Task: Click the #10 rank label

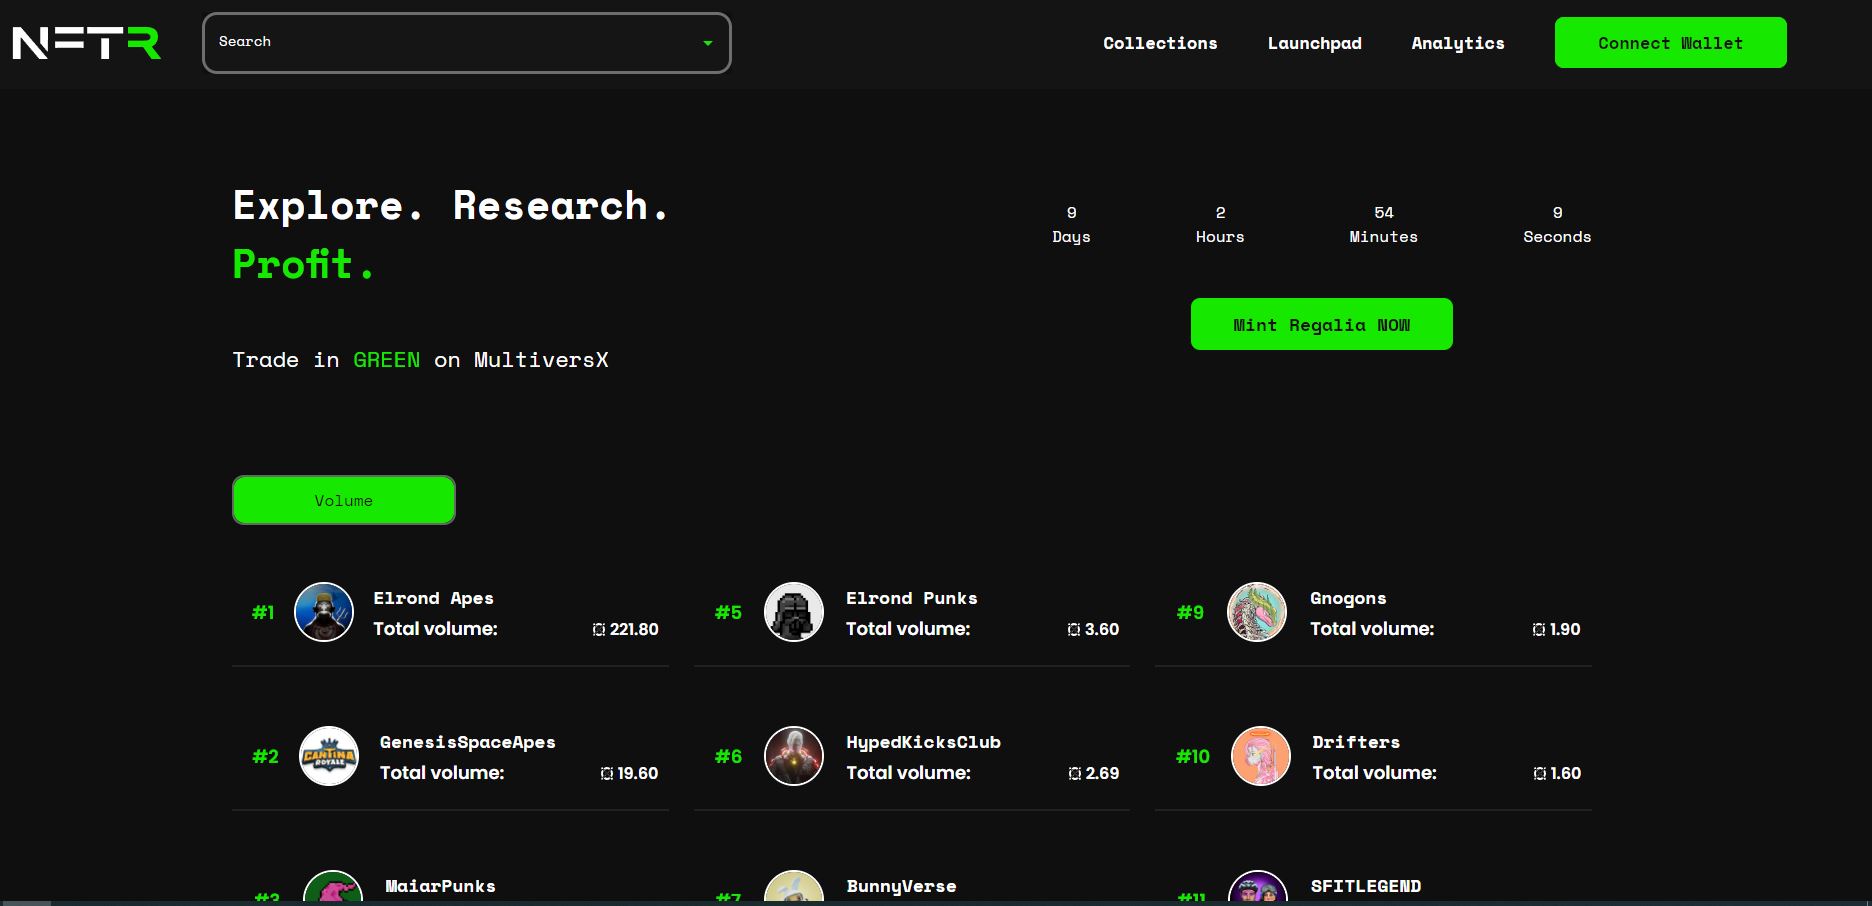Action: [1193, 756]
